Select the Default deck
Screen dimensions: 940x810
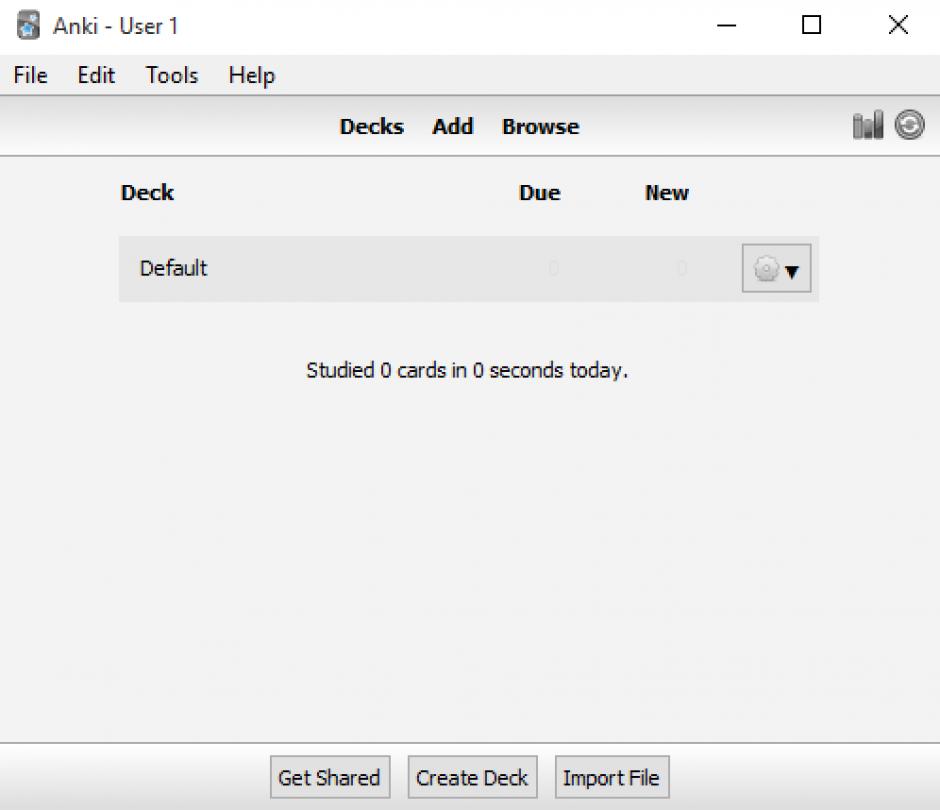(173, 268)
